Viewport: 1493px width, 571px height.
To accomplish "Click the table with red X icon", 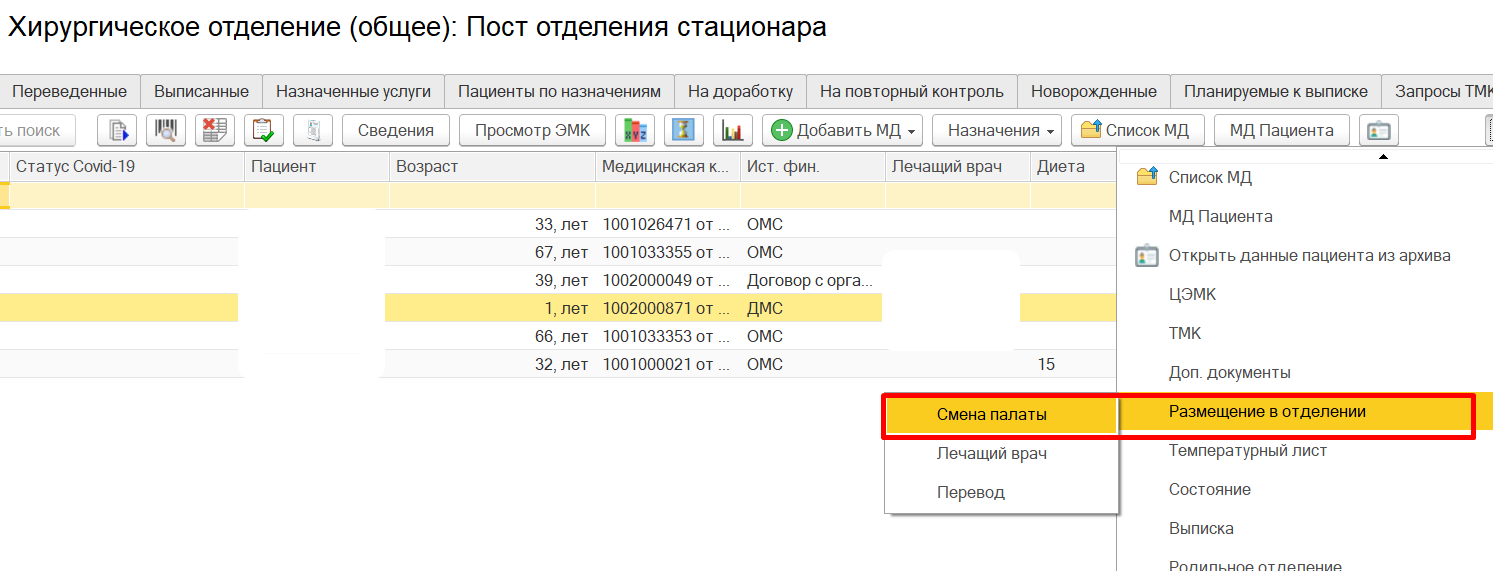I will [x=214, y=130].
